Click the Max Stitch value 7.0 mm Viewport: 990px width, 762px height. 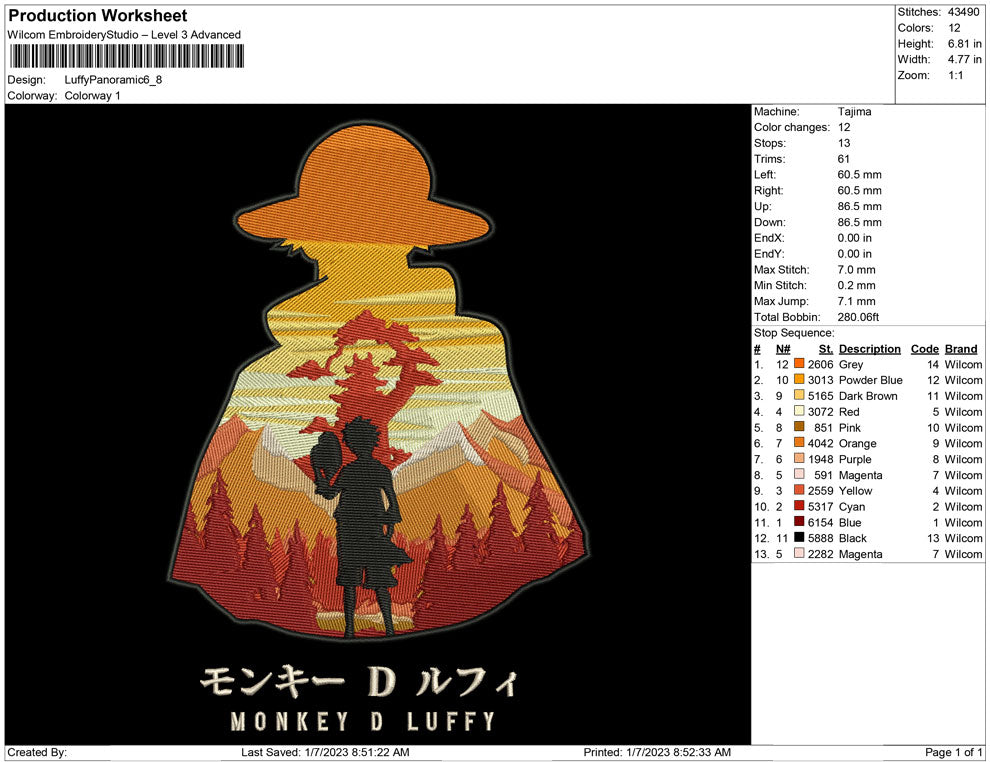[x=856, y=270]
